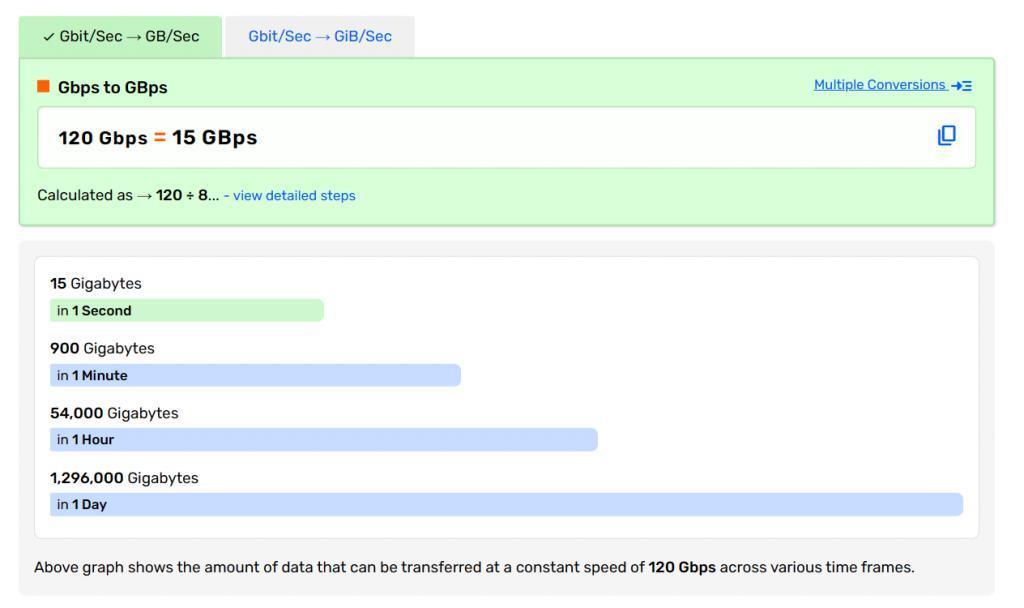
Task: Click the 900 Gigabytes label
Action: (x=102, y=348)
